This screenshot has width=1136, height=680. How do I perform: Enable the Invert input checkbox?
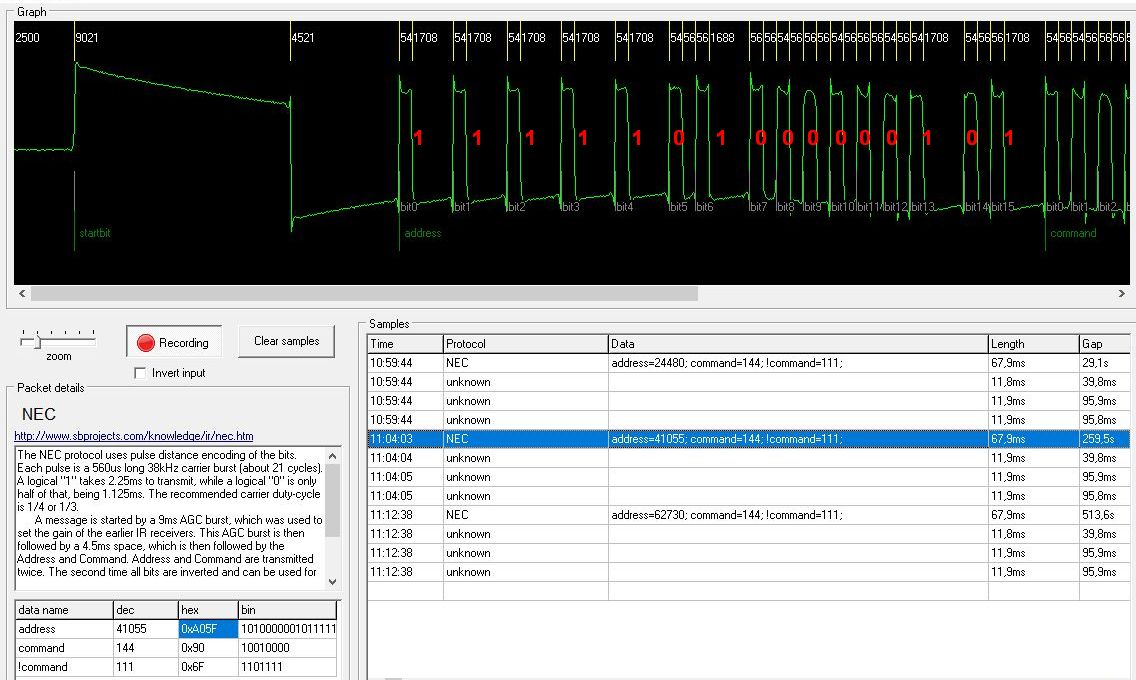click(141, 373)
